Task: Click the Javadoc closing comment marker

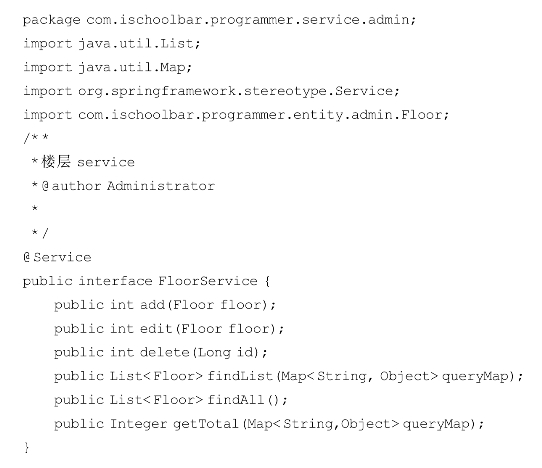Action: click(40, 233)
